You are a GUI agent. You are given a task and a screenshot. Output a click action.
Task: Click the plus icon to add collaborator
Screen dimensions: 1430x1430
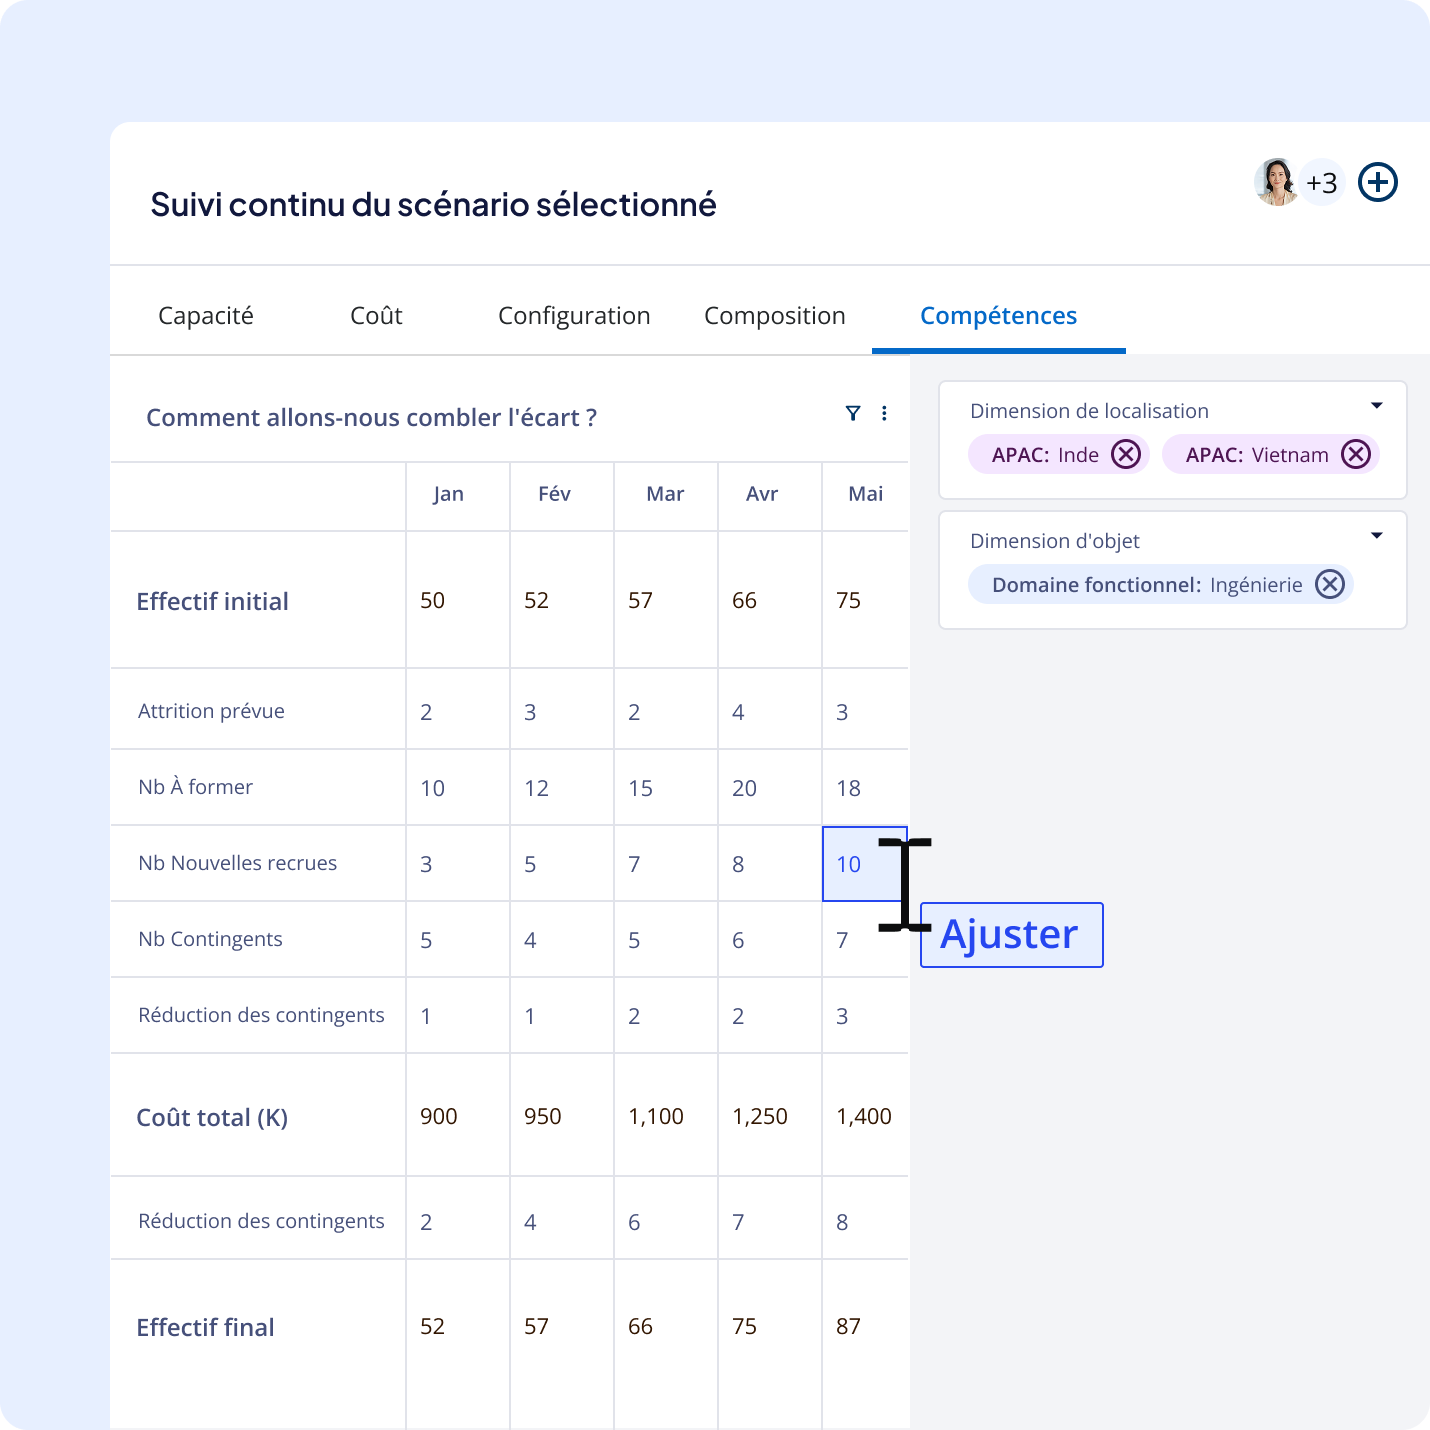1377,183
